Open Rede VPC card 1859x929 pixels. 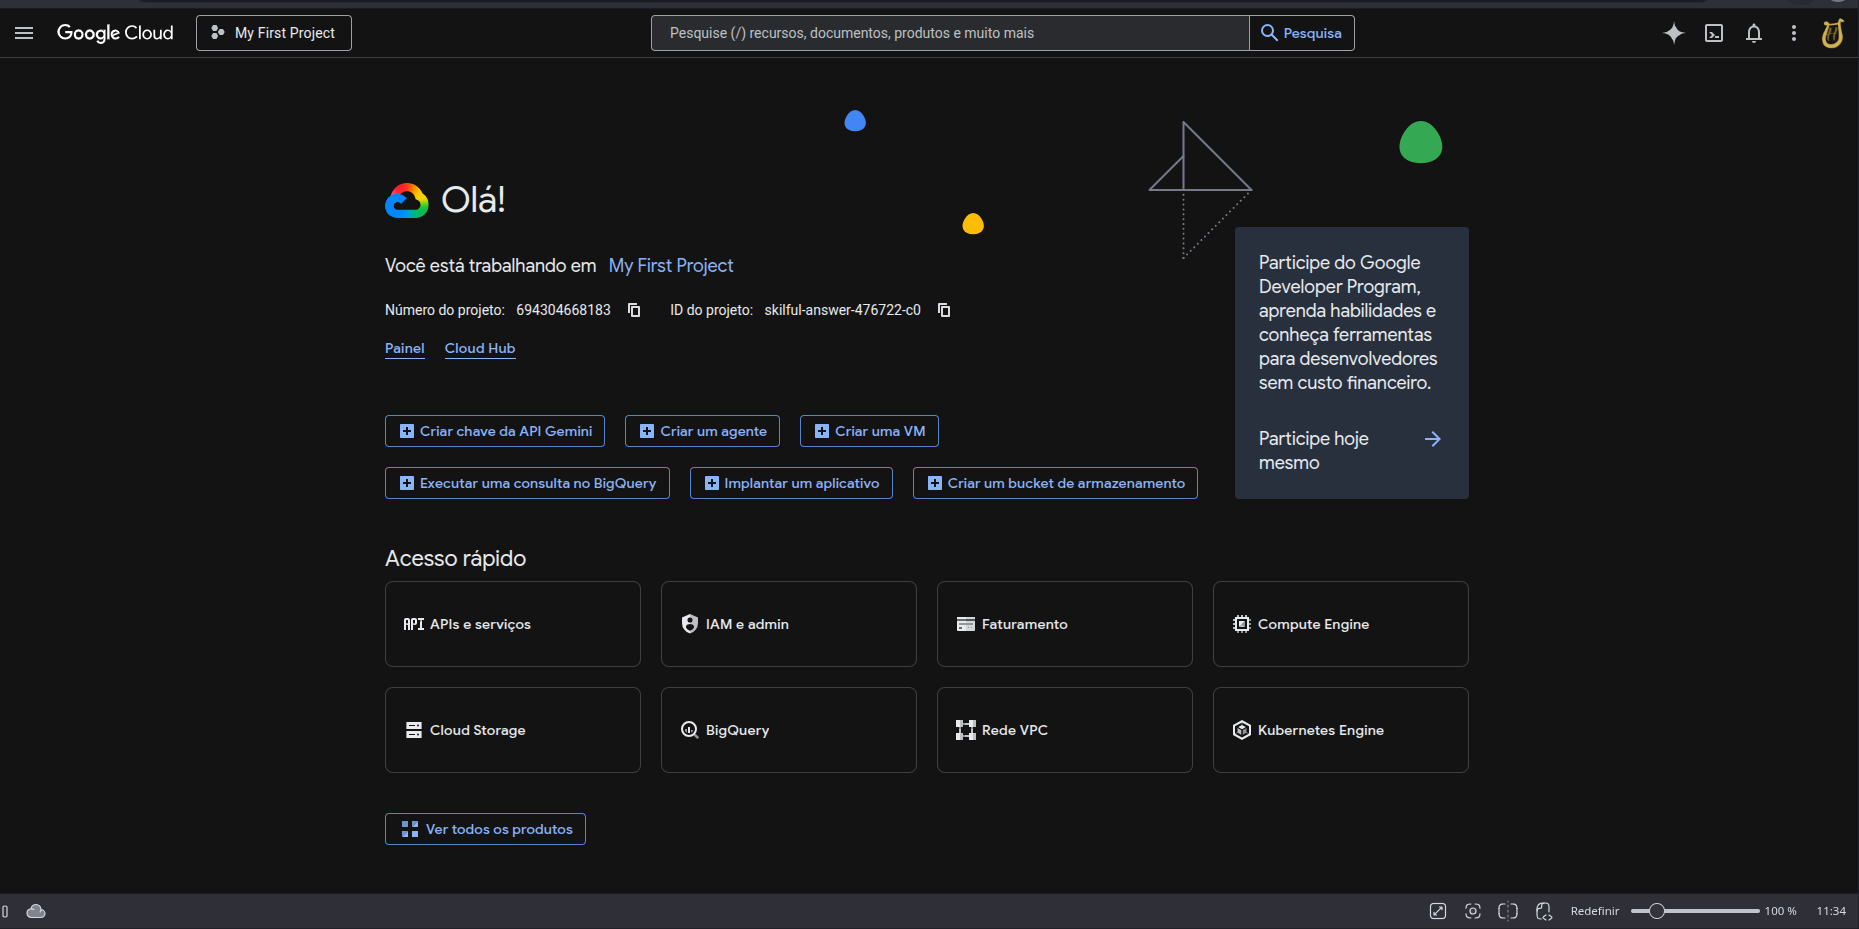[1065, 730]
